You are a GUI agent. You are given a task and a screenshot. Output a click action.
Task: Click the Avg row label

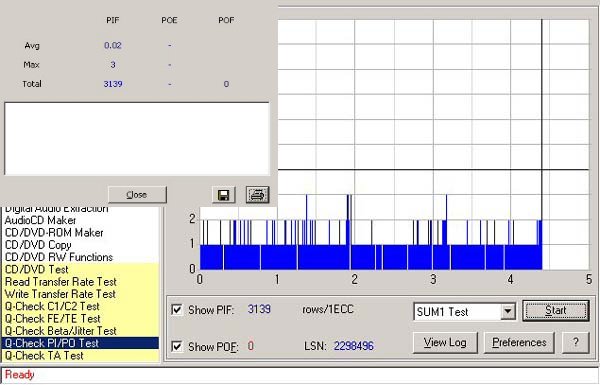tap(32, 45)
